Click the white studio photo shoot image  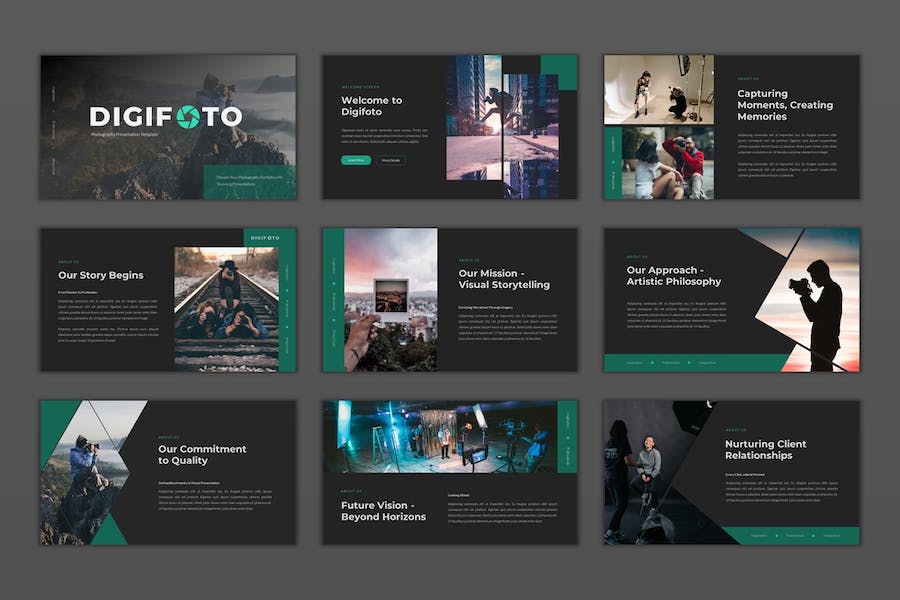(x=659, y=90)
